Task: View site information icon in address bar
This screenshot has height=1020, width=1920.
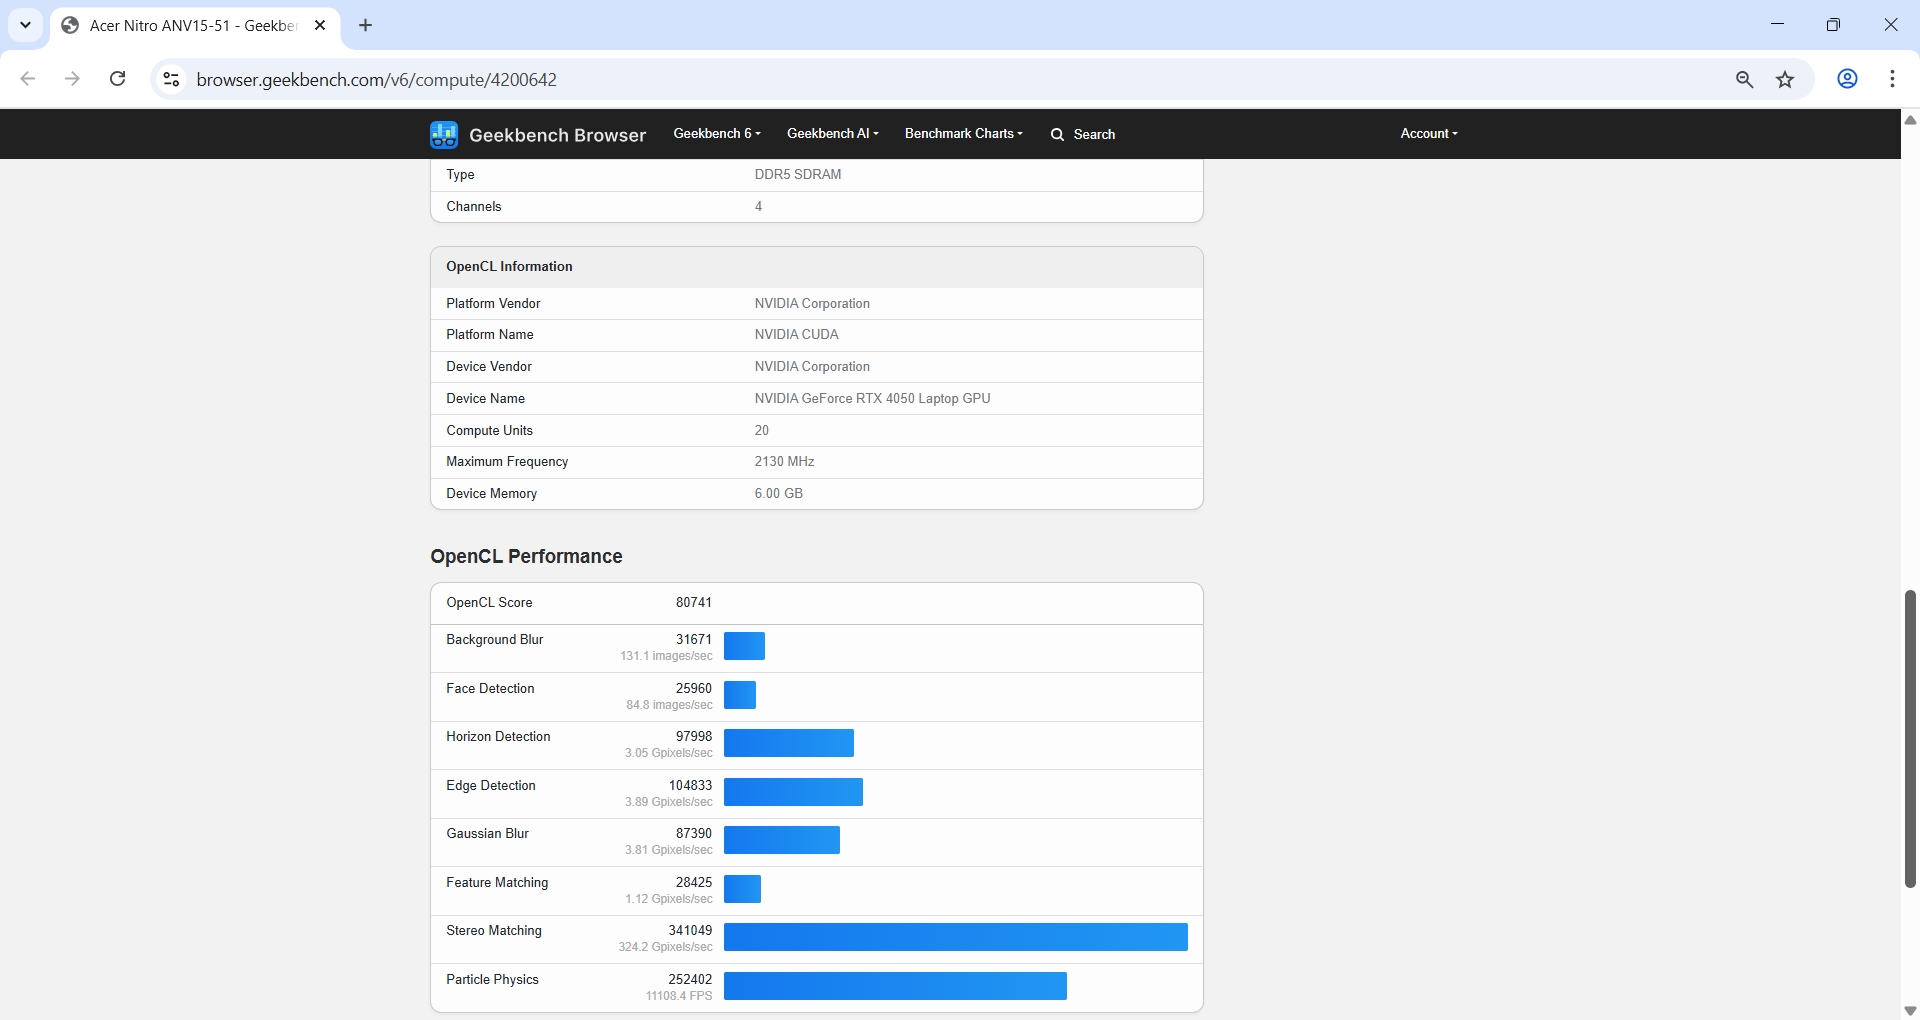Action: [171, 80]
